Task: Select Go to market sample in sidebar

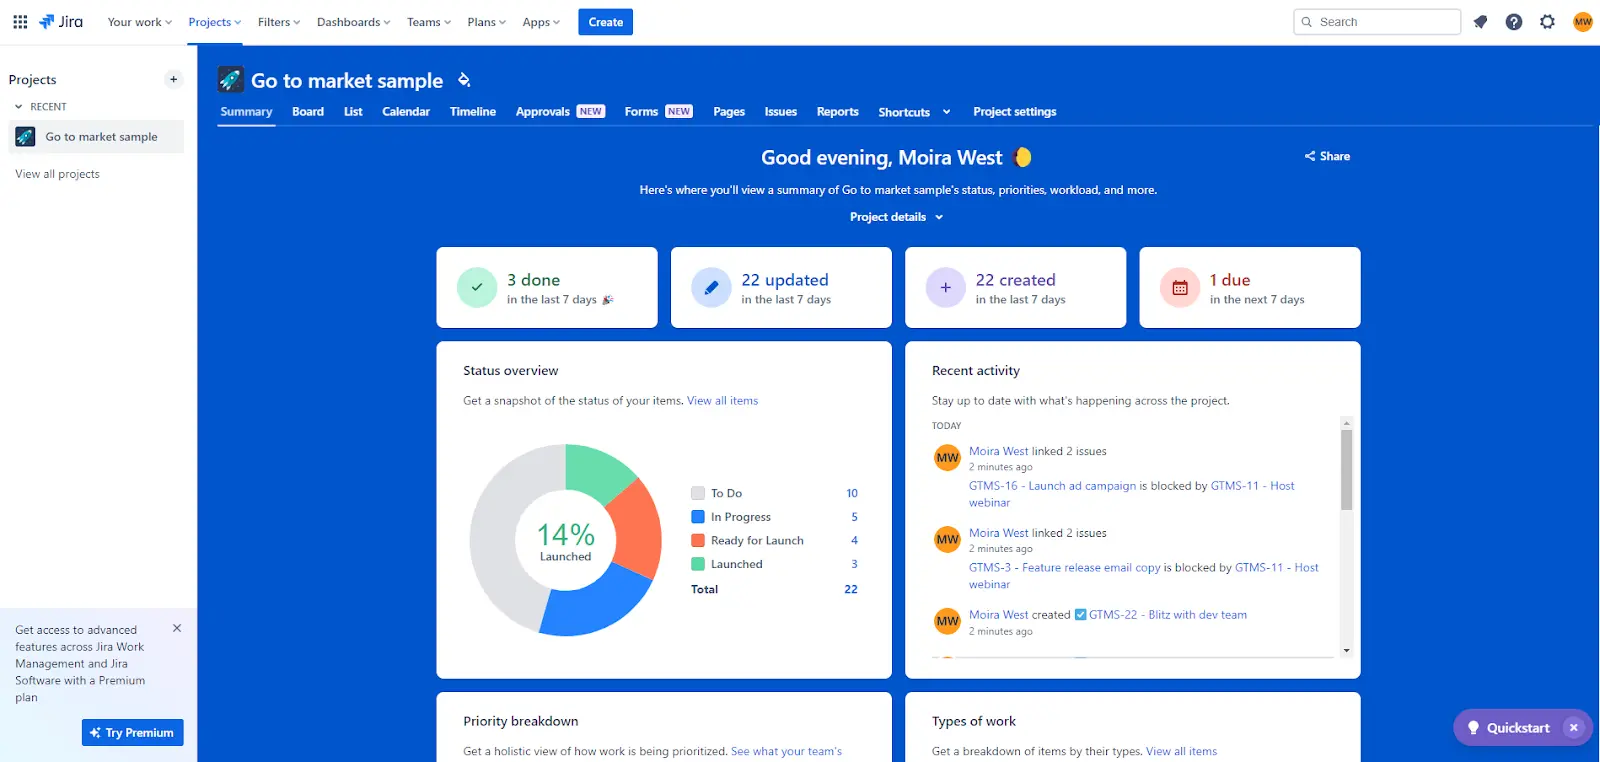Action: point(96,137)
